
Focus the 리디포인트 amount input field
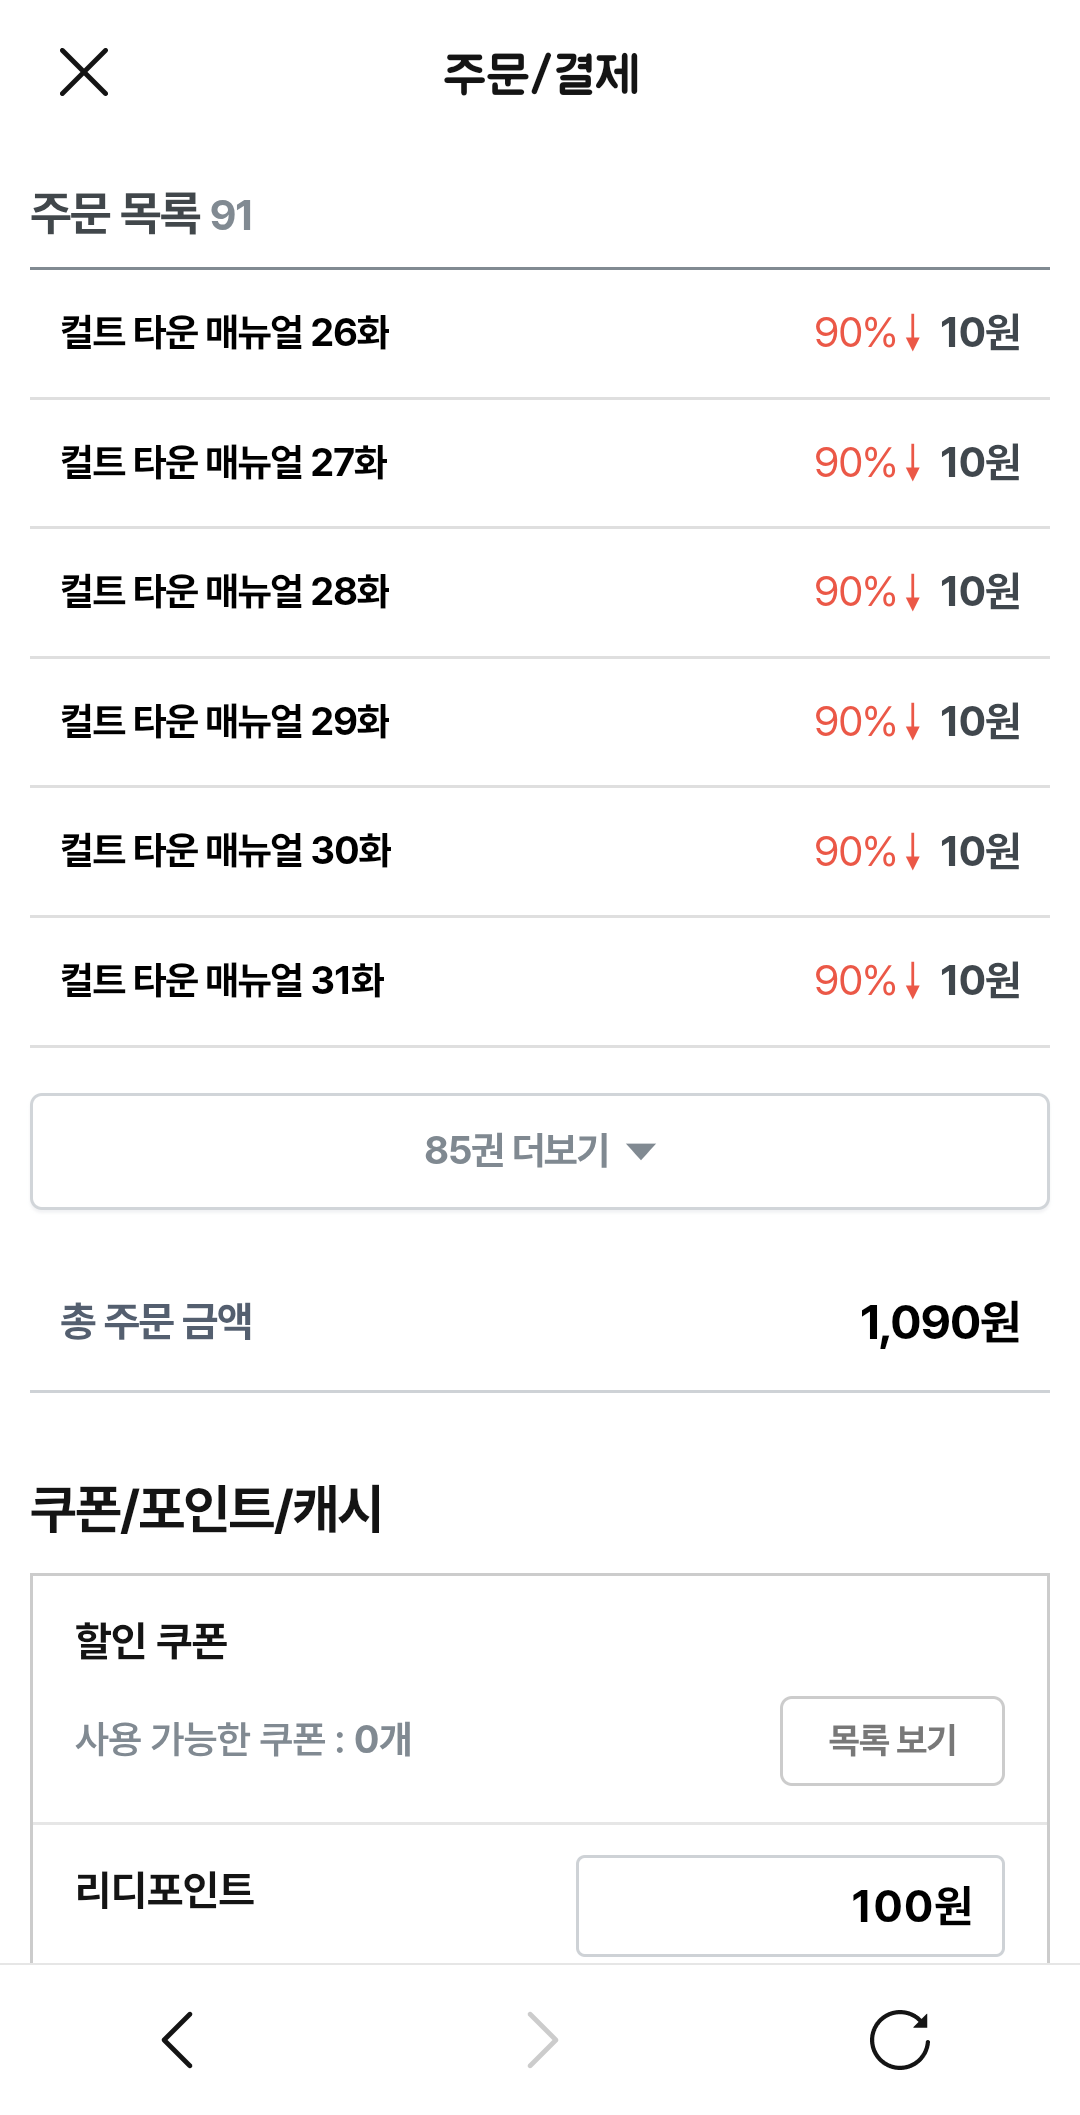(x=790, y=1906)
